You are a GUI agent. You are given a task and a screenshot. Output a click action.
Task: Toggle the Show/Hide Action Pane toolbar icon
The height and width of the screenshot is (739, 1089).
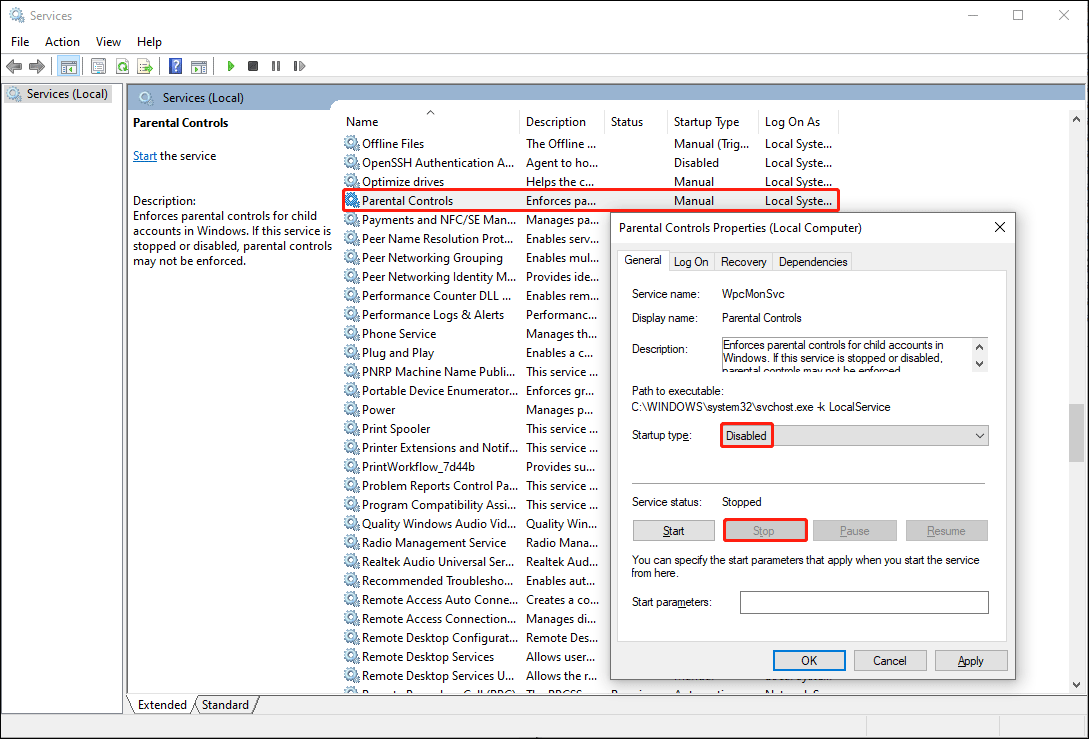coord(199,67)
